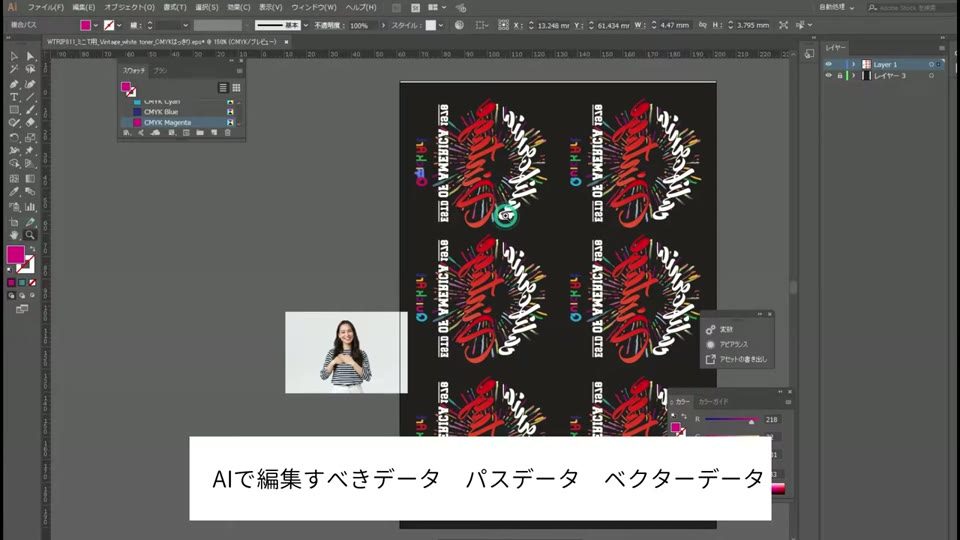This screenshot has height=540, width=960.
Task: Select the Type tool
Action: point(14,97)
